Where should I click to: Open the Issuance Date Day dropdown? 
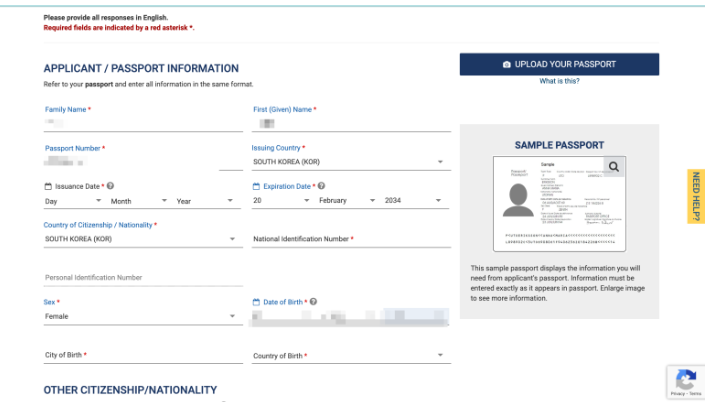click(x=73, y=201)
